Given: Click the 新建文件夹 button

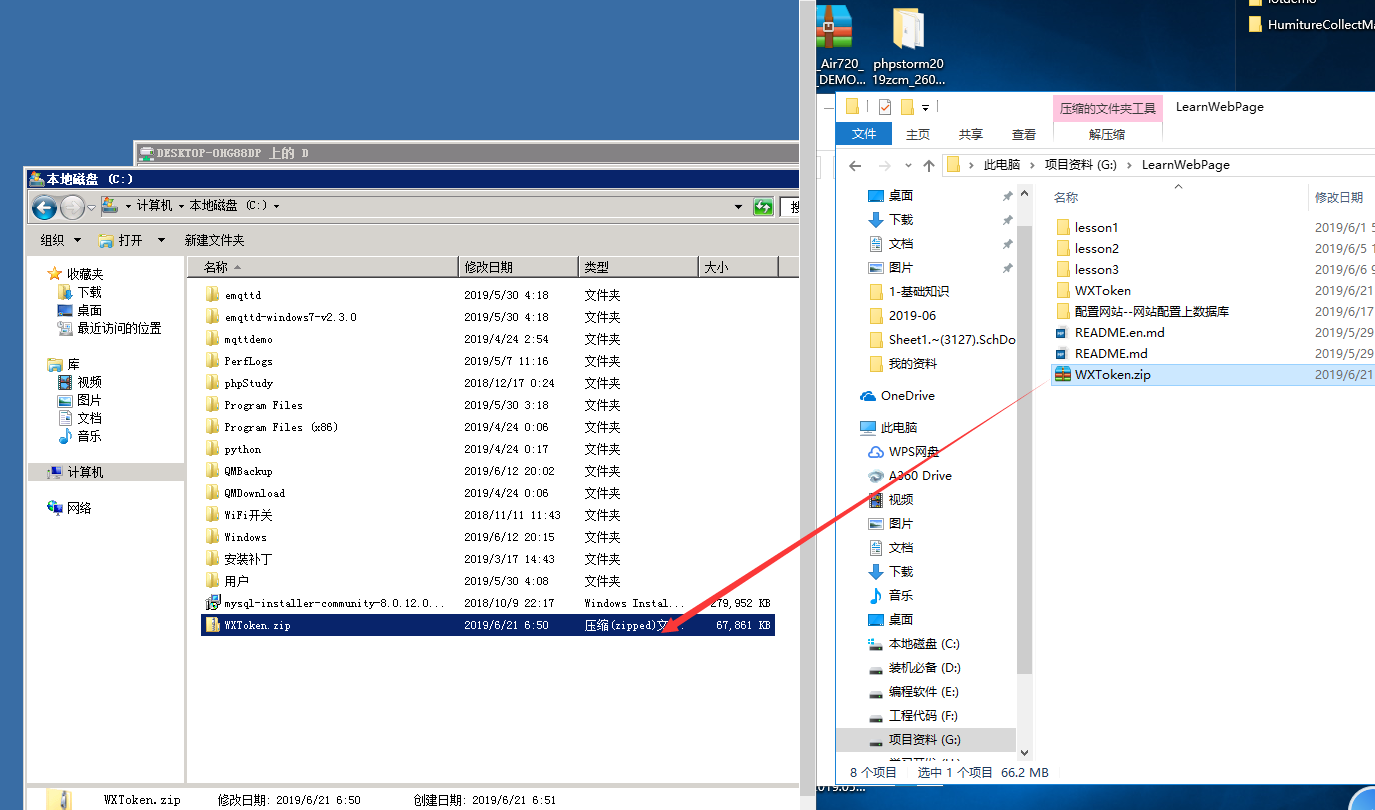Looking at the screenshot, I should pyautogui.click(x=214, y=240).
